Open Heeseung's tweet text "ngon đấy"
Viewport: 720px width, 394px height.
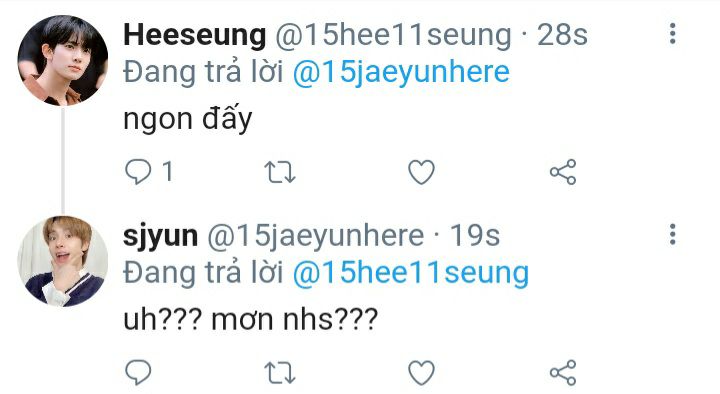tap(188, 118)
